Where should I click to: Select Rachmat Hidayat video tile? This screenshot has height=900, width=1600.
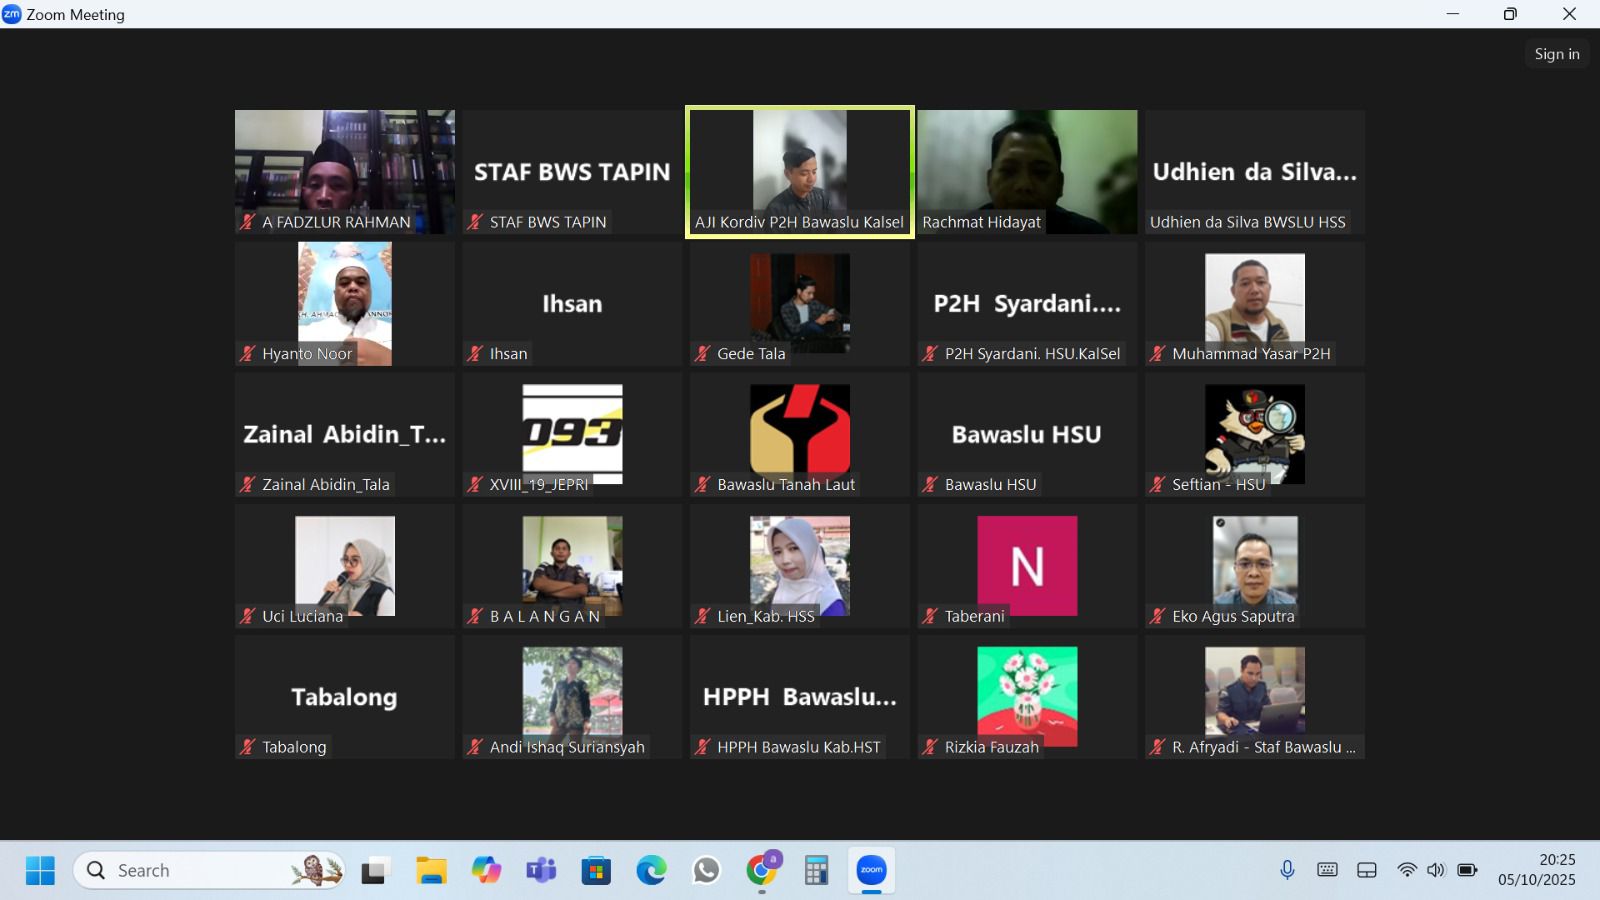tap(1027, 172)
